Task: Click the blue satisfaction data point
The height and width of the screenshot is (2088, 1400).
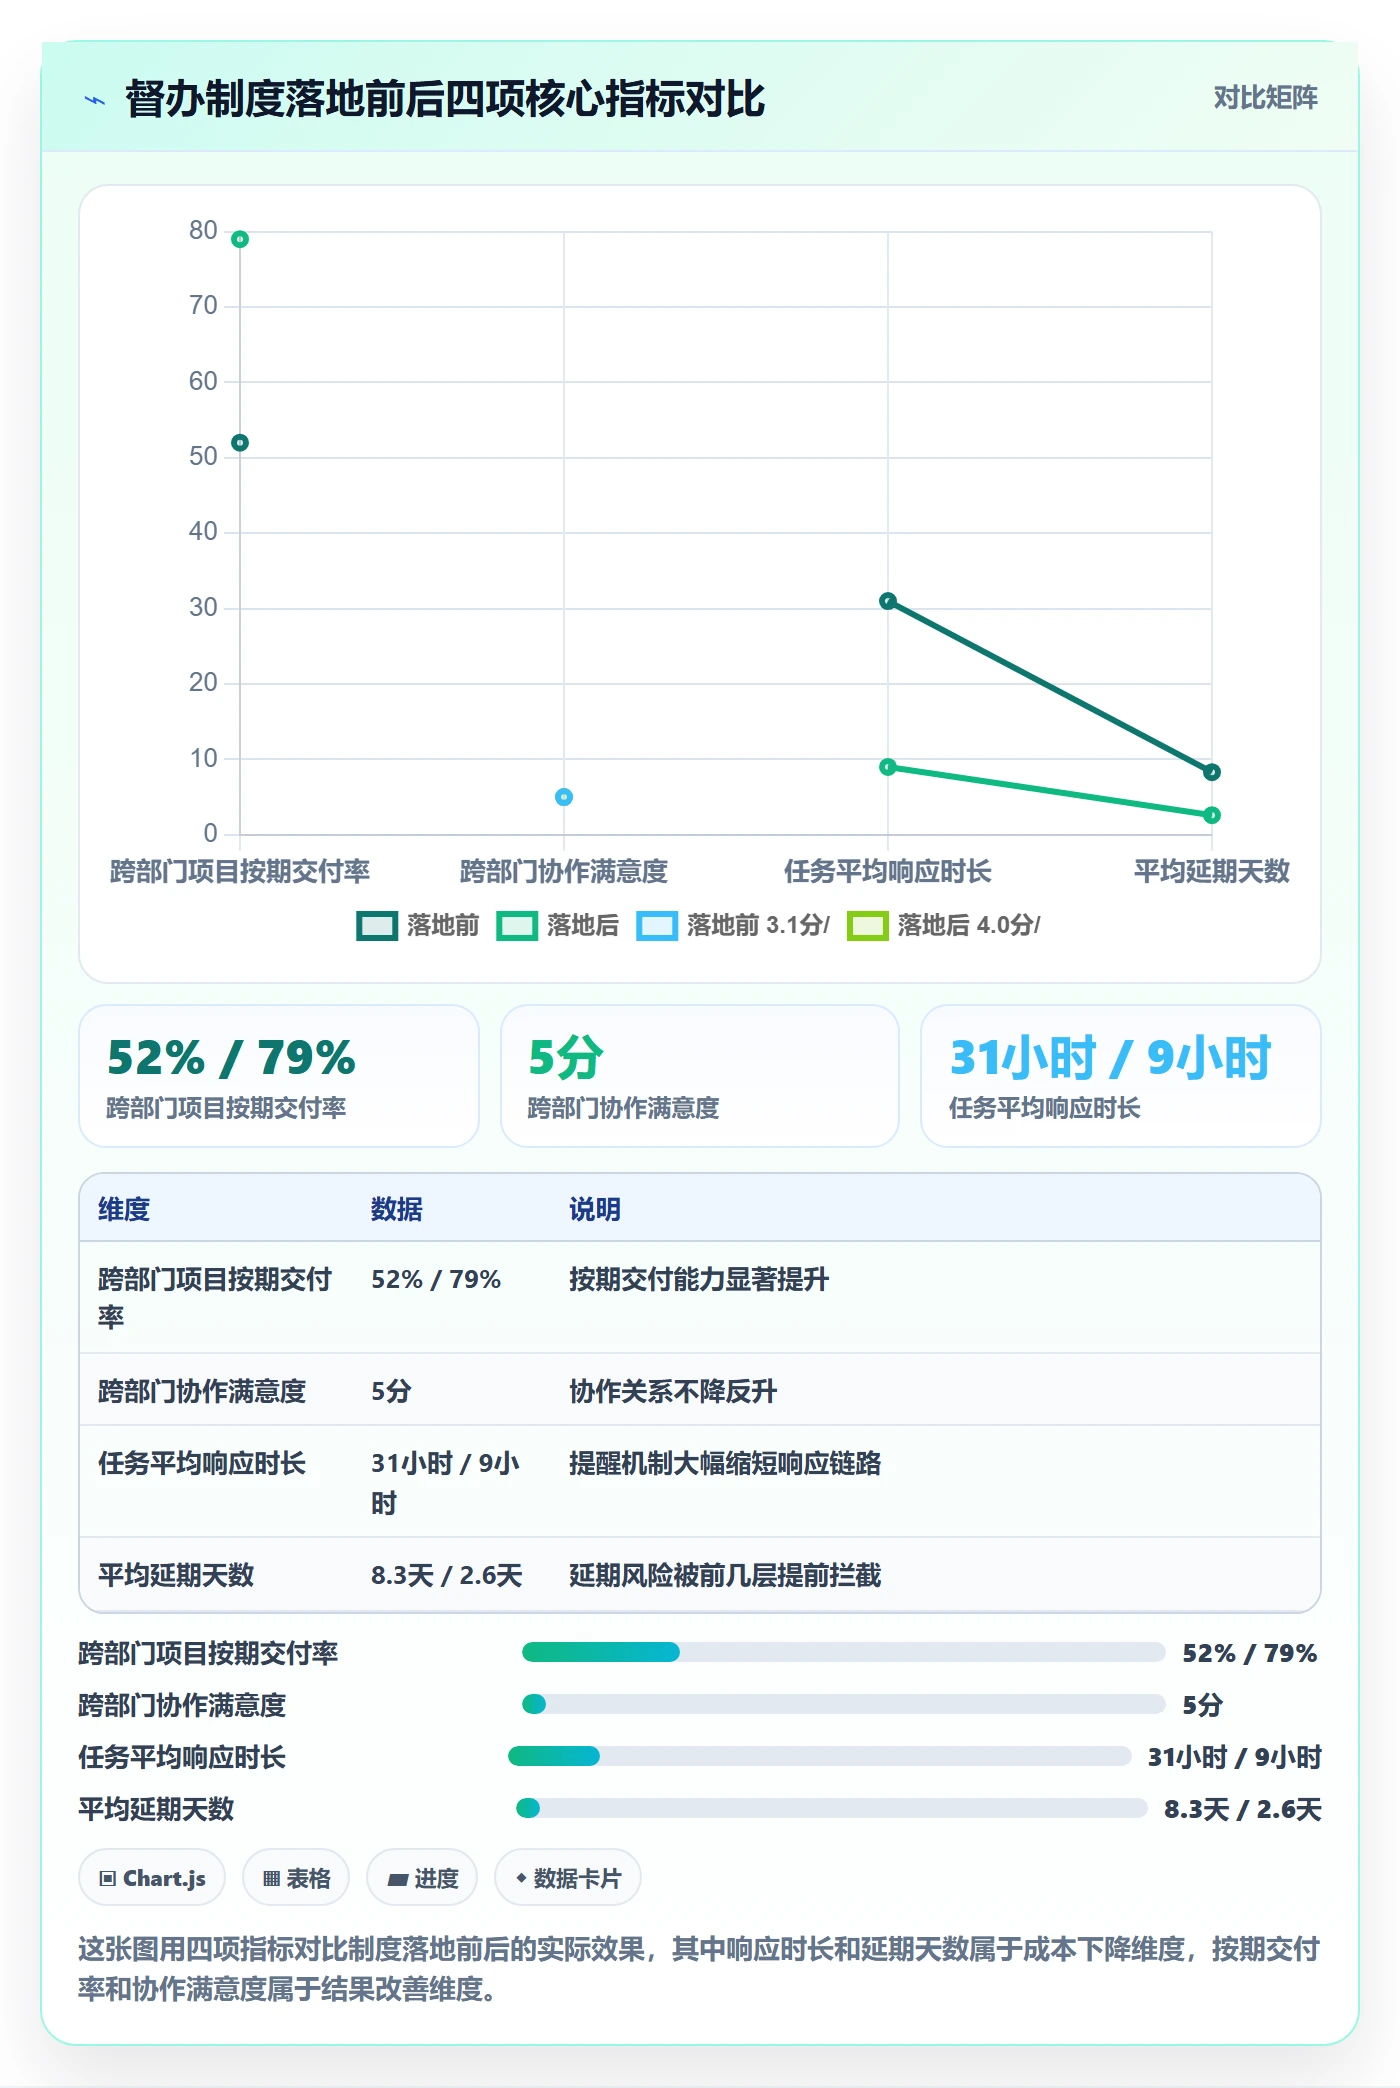Action: coord(564,797)
